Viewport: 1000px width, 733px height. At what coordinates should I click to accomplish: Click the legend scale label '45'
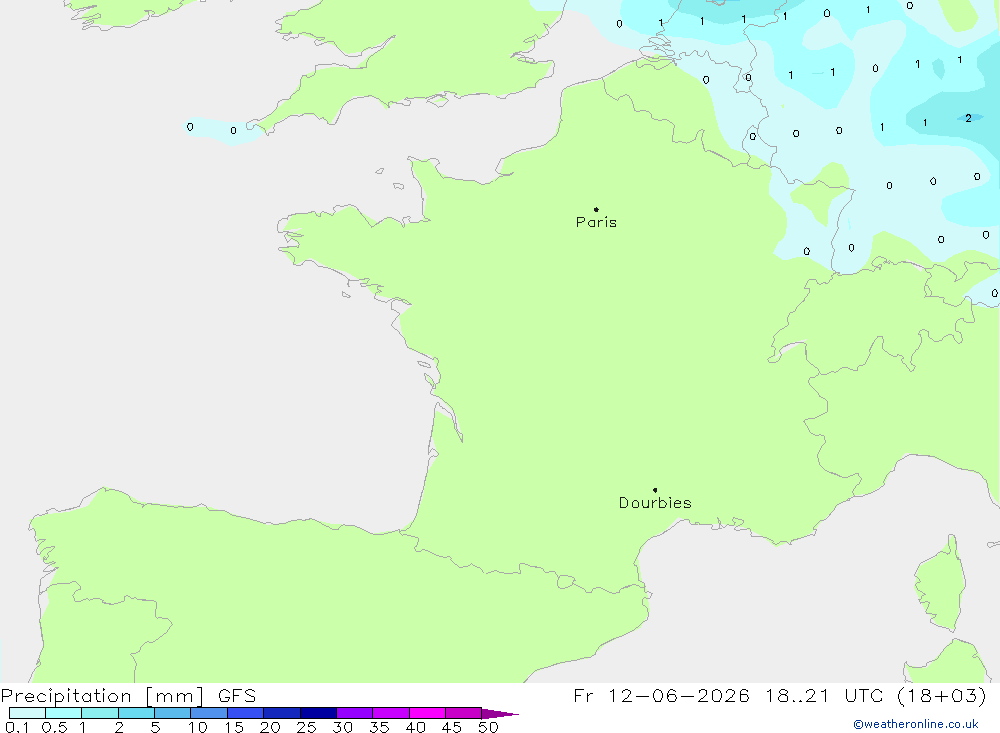[x=452, y=727]
